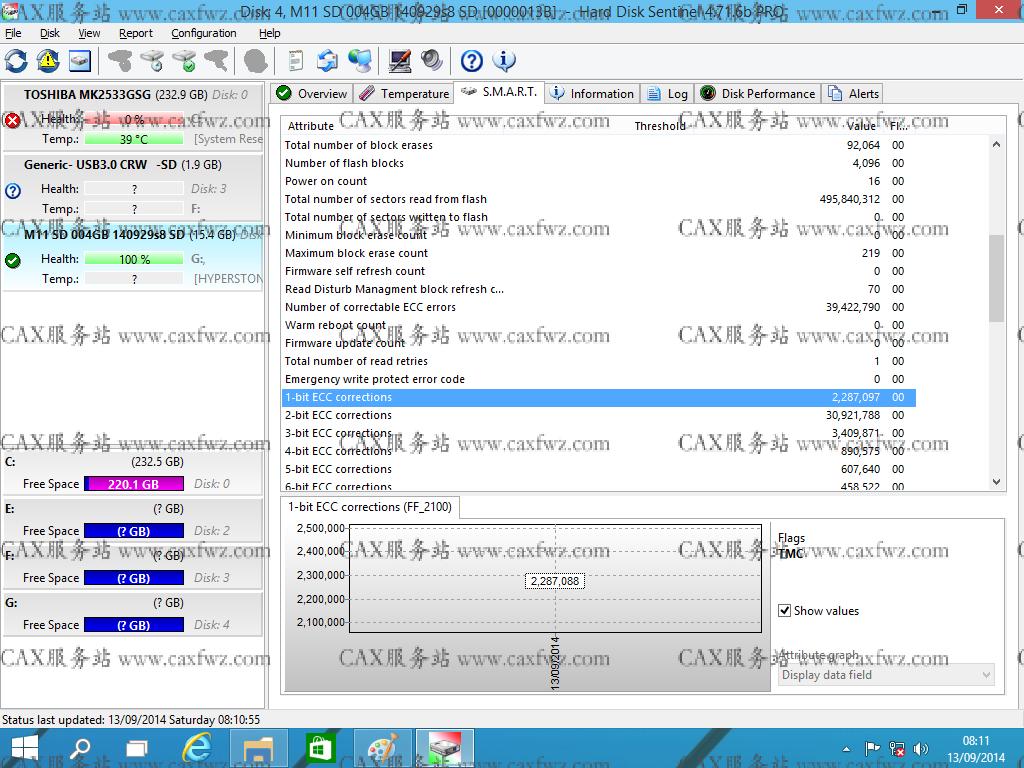This screenshot has height=768, width=1024.
Task: Click the document report toolbar icon
Action: point(296,61)
